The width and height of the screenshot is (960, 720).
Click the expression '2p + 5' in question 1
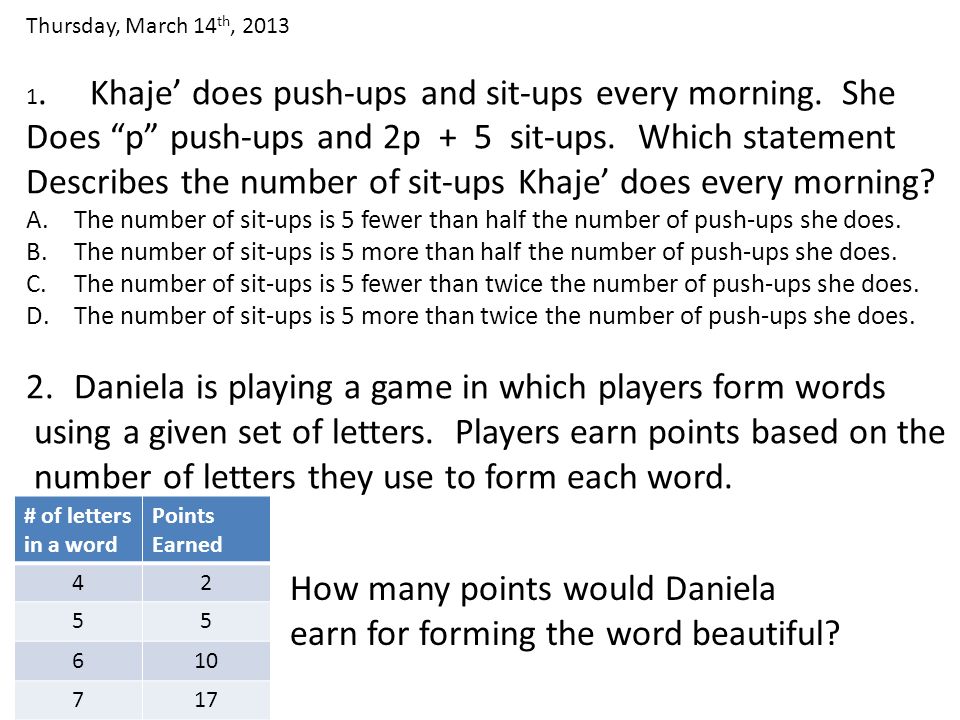pyautogui.click(x=437, y=137)
